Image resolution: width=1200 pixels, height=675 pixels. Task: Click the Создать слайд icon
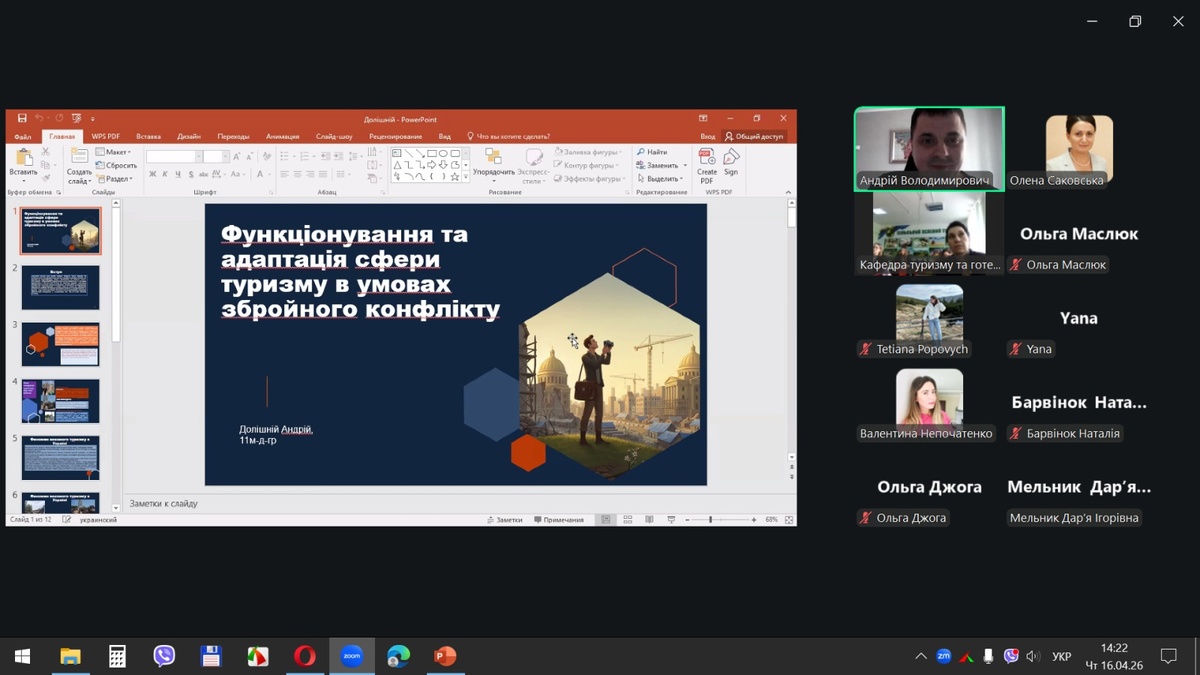click(79, 158)
